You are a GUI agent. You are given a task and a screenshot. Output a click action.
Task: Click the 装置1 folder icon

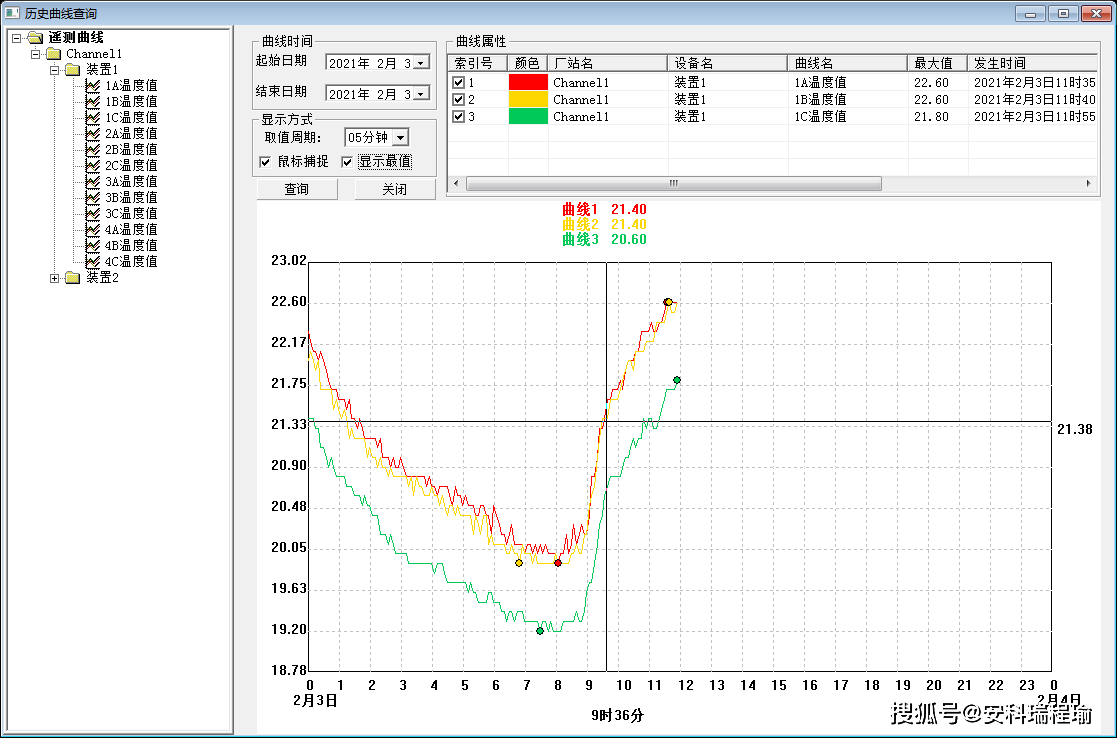[x=72, y=70]
